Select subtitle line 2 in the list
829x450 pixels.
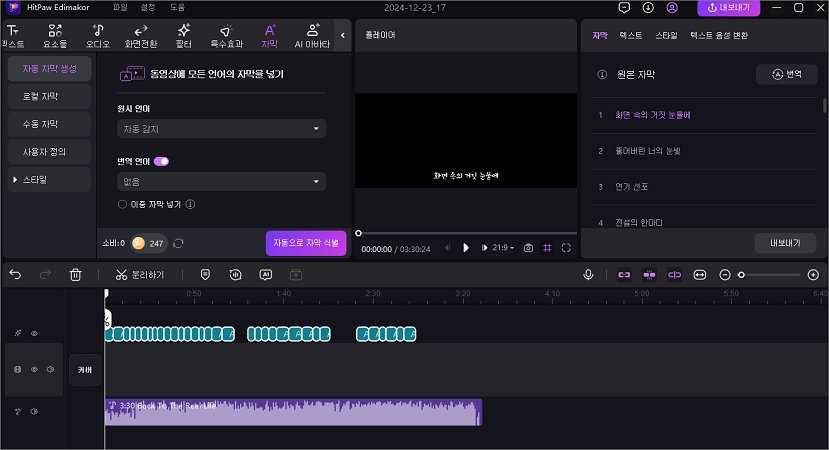pos(704,151)
